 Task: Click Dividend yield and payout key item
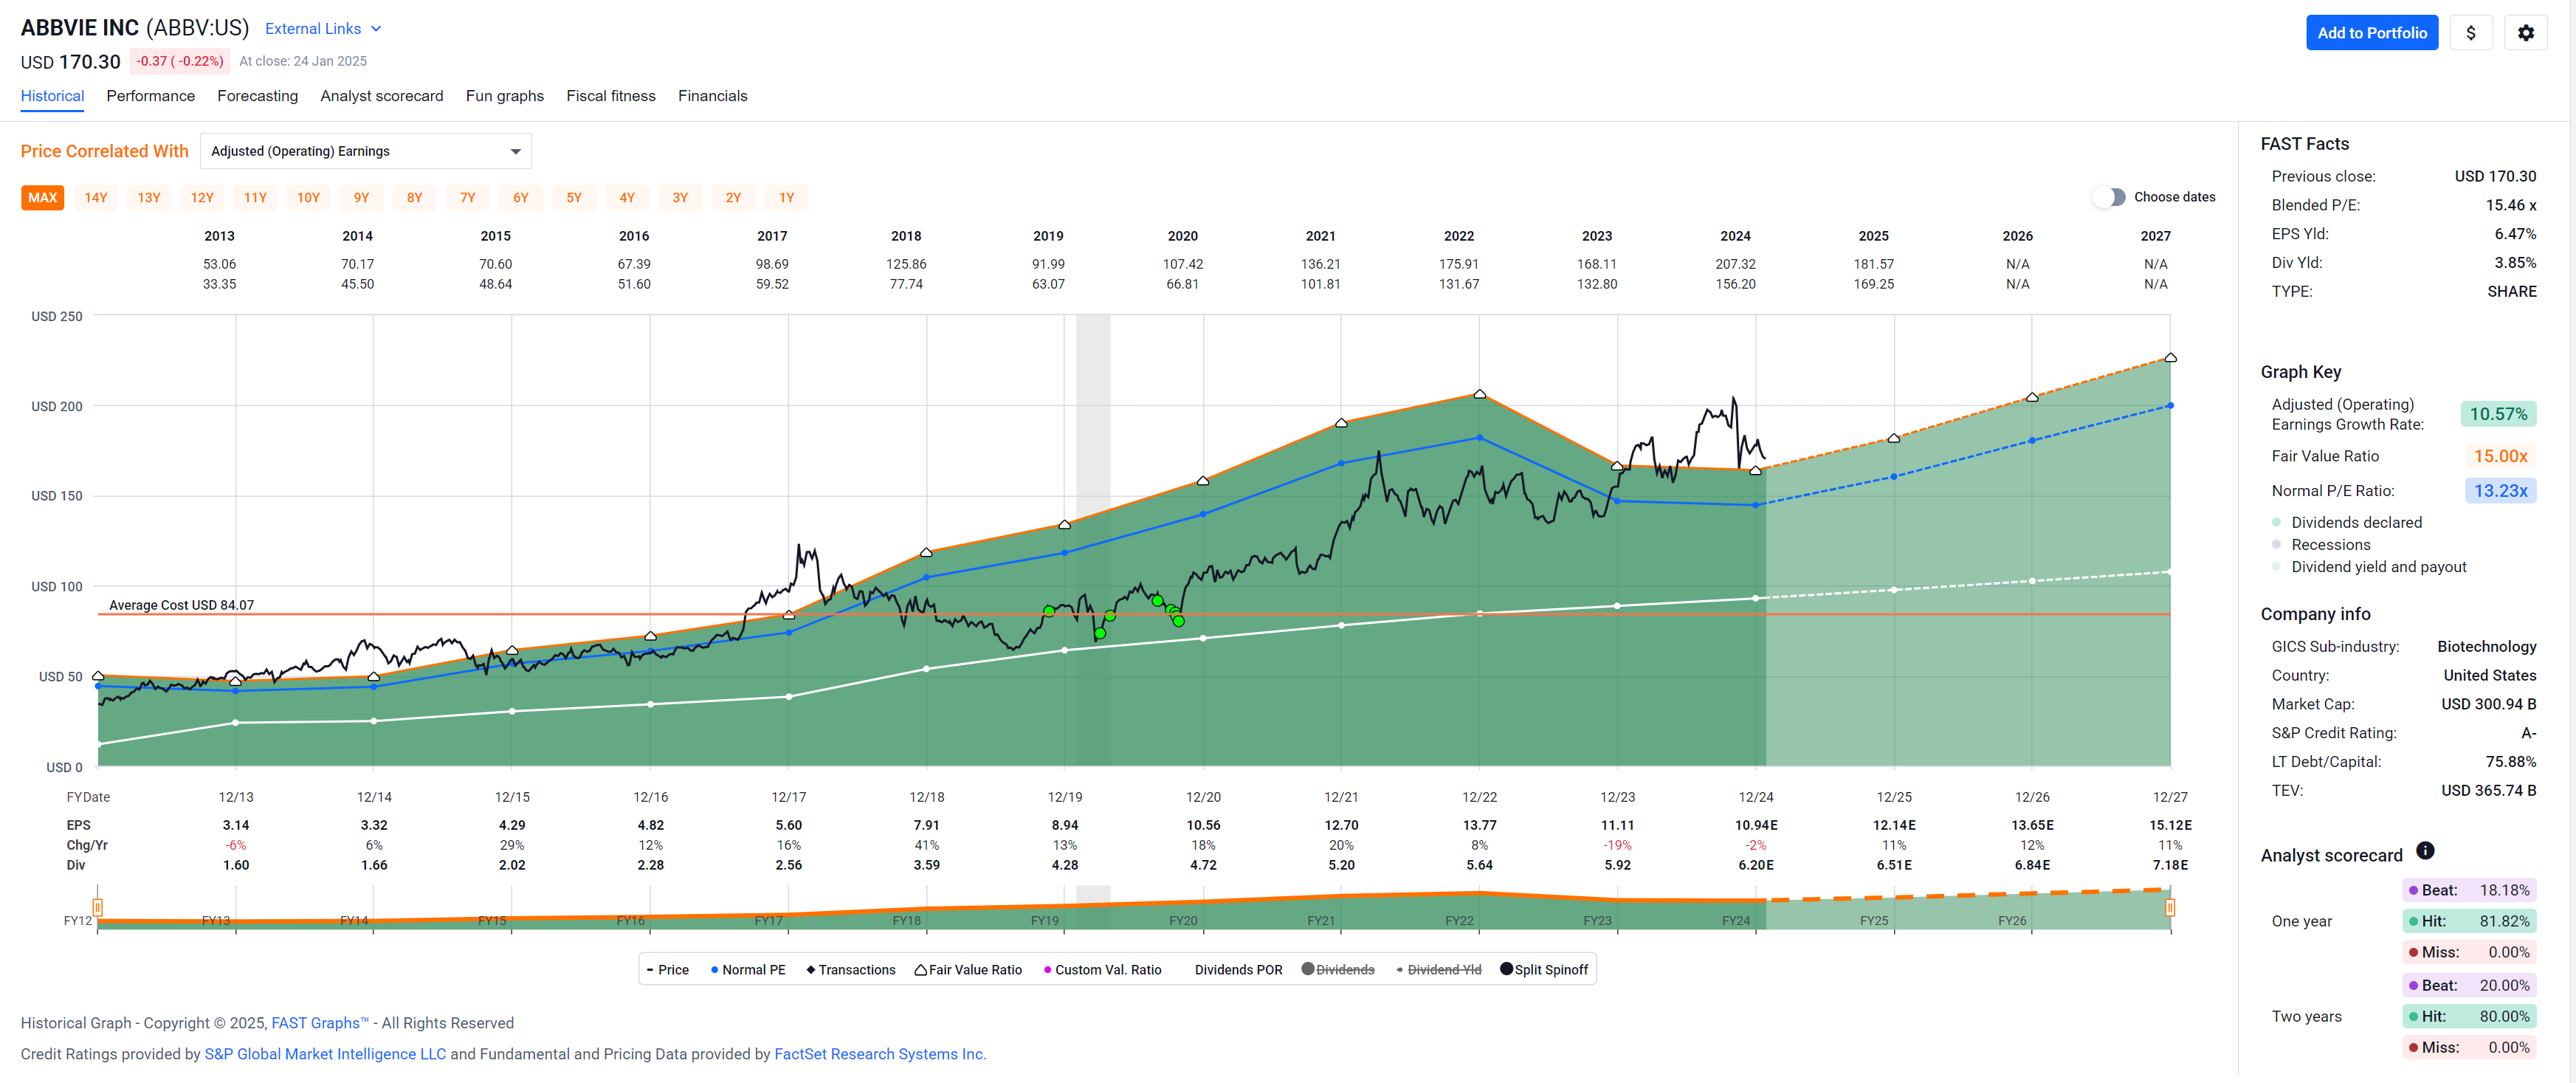pos(2368,567)
